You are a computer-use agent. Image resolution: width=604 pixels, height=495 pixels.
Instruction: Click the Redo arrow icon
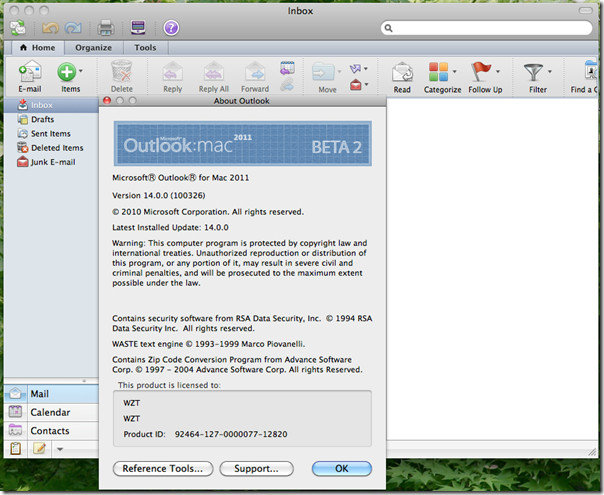(x=73, y=28)
